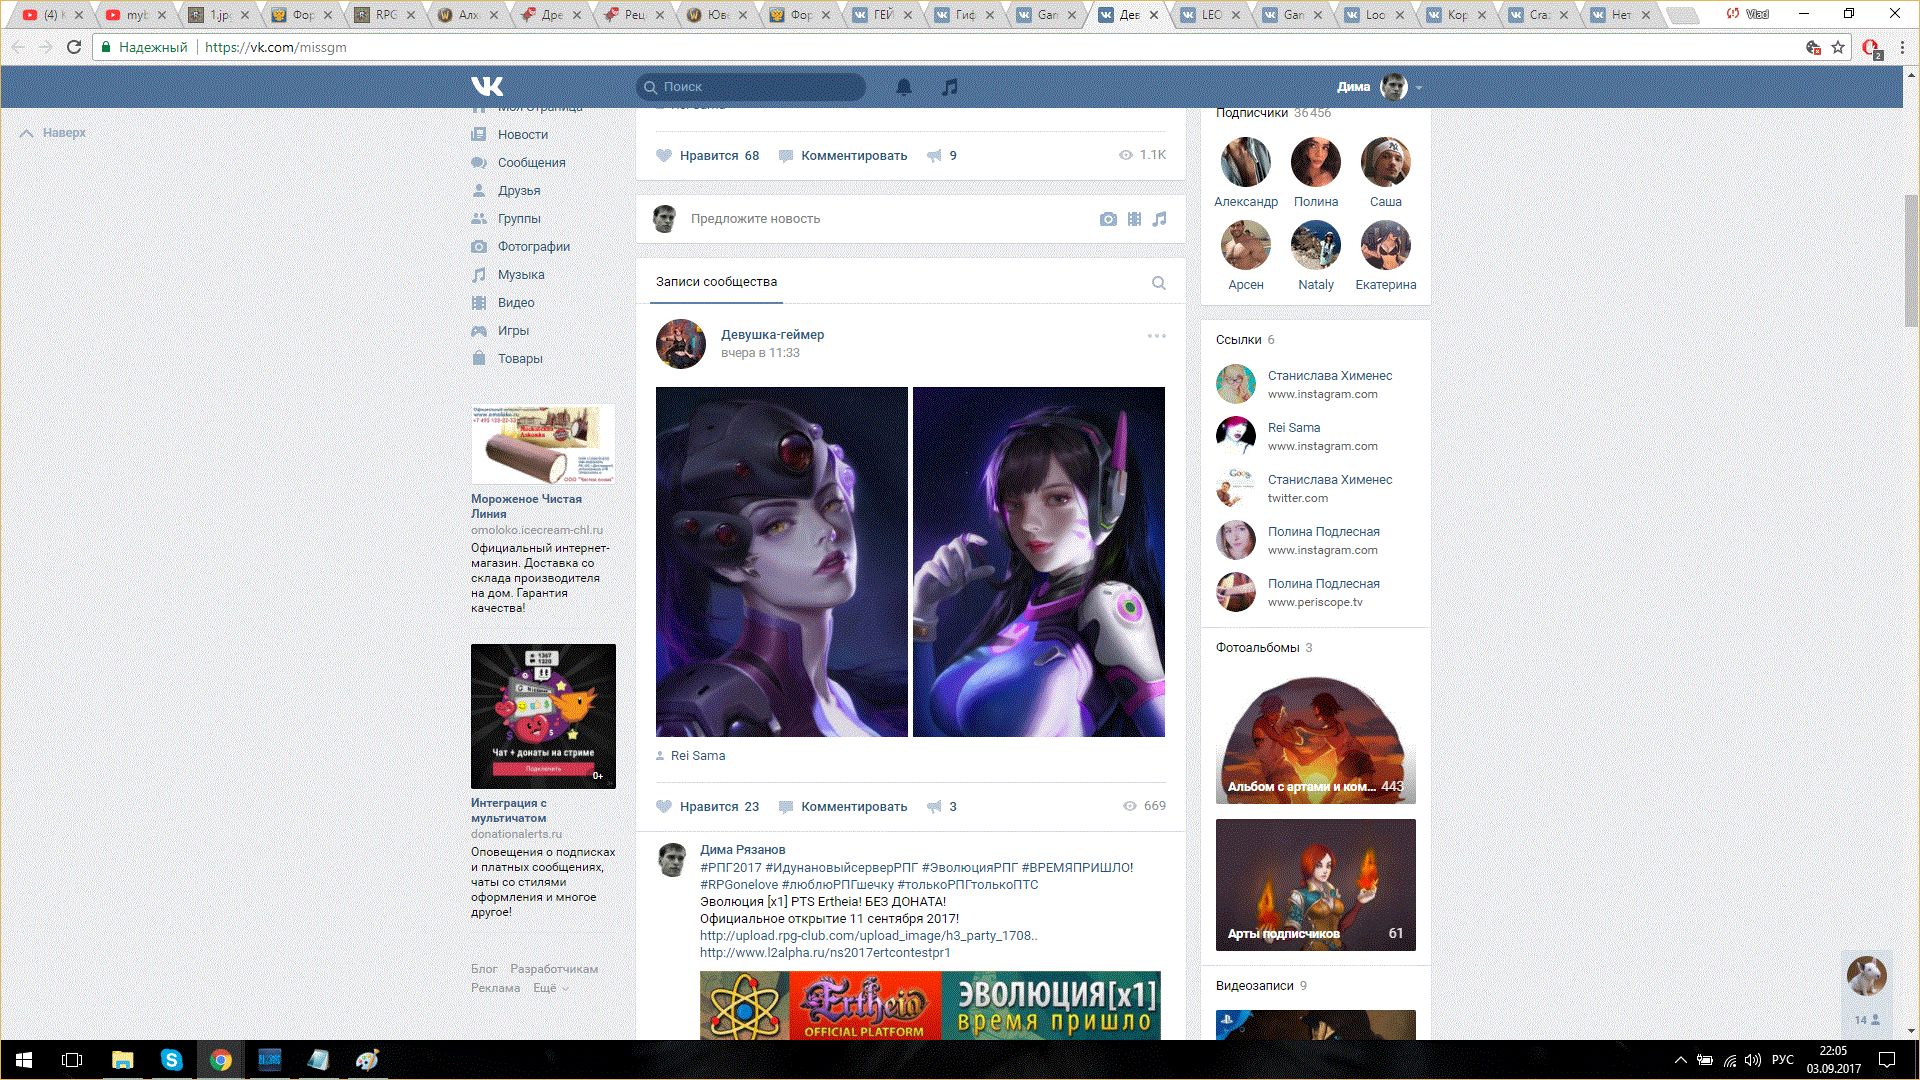The height and width of the screenshot is (1080, 1920).
Task: Click the search field Поиск
Action: tap(751, 87)
